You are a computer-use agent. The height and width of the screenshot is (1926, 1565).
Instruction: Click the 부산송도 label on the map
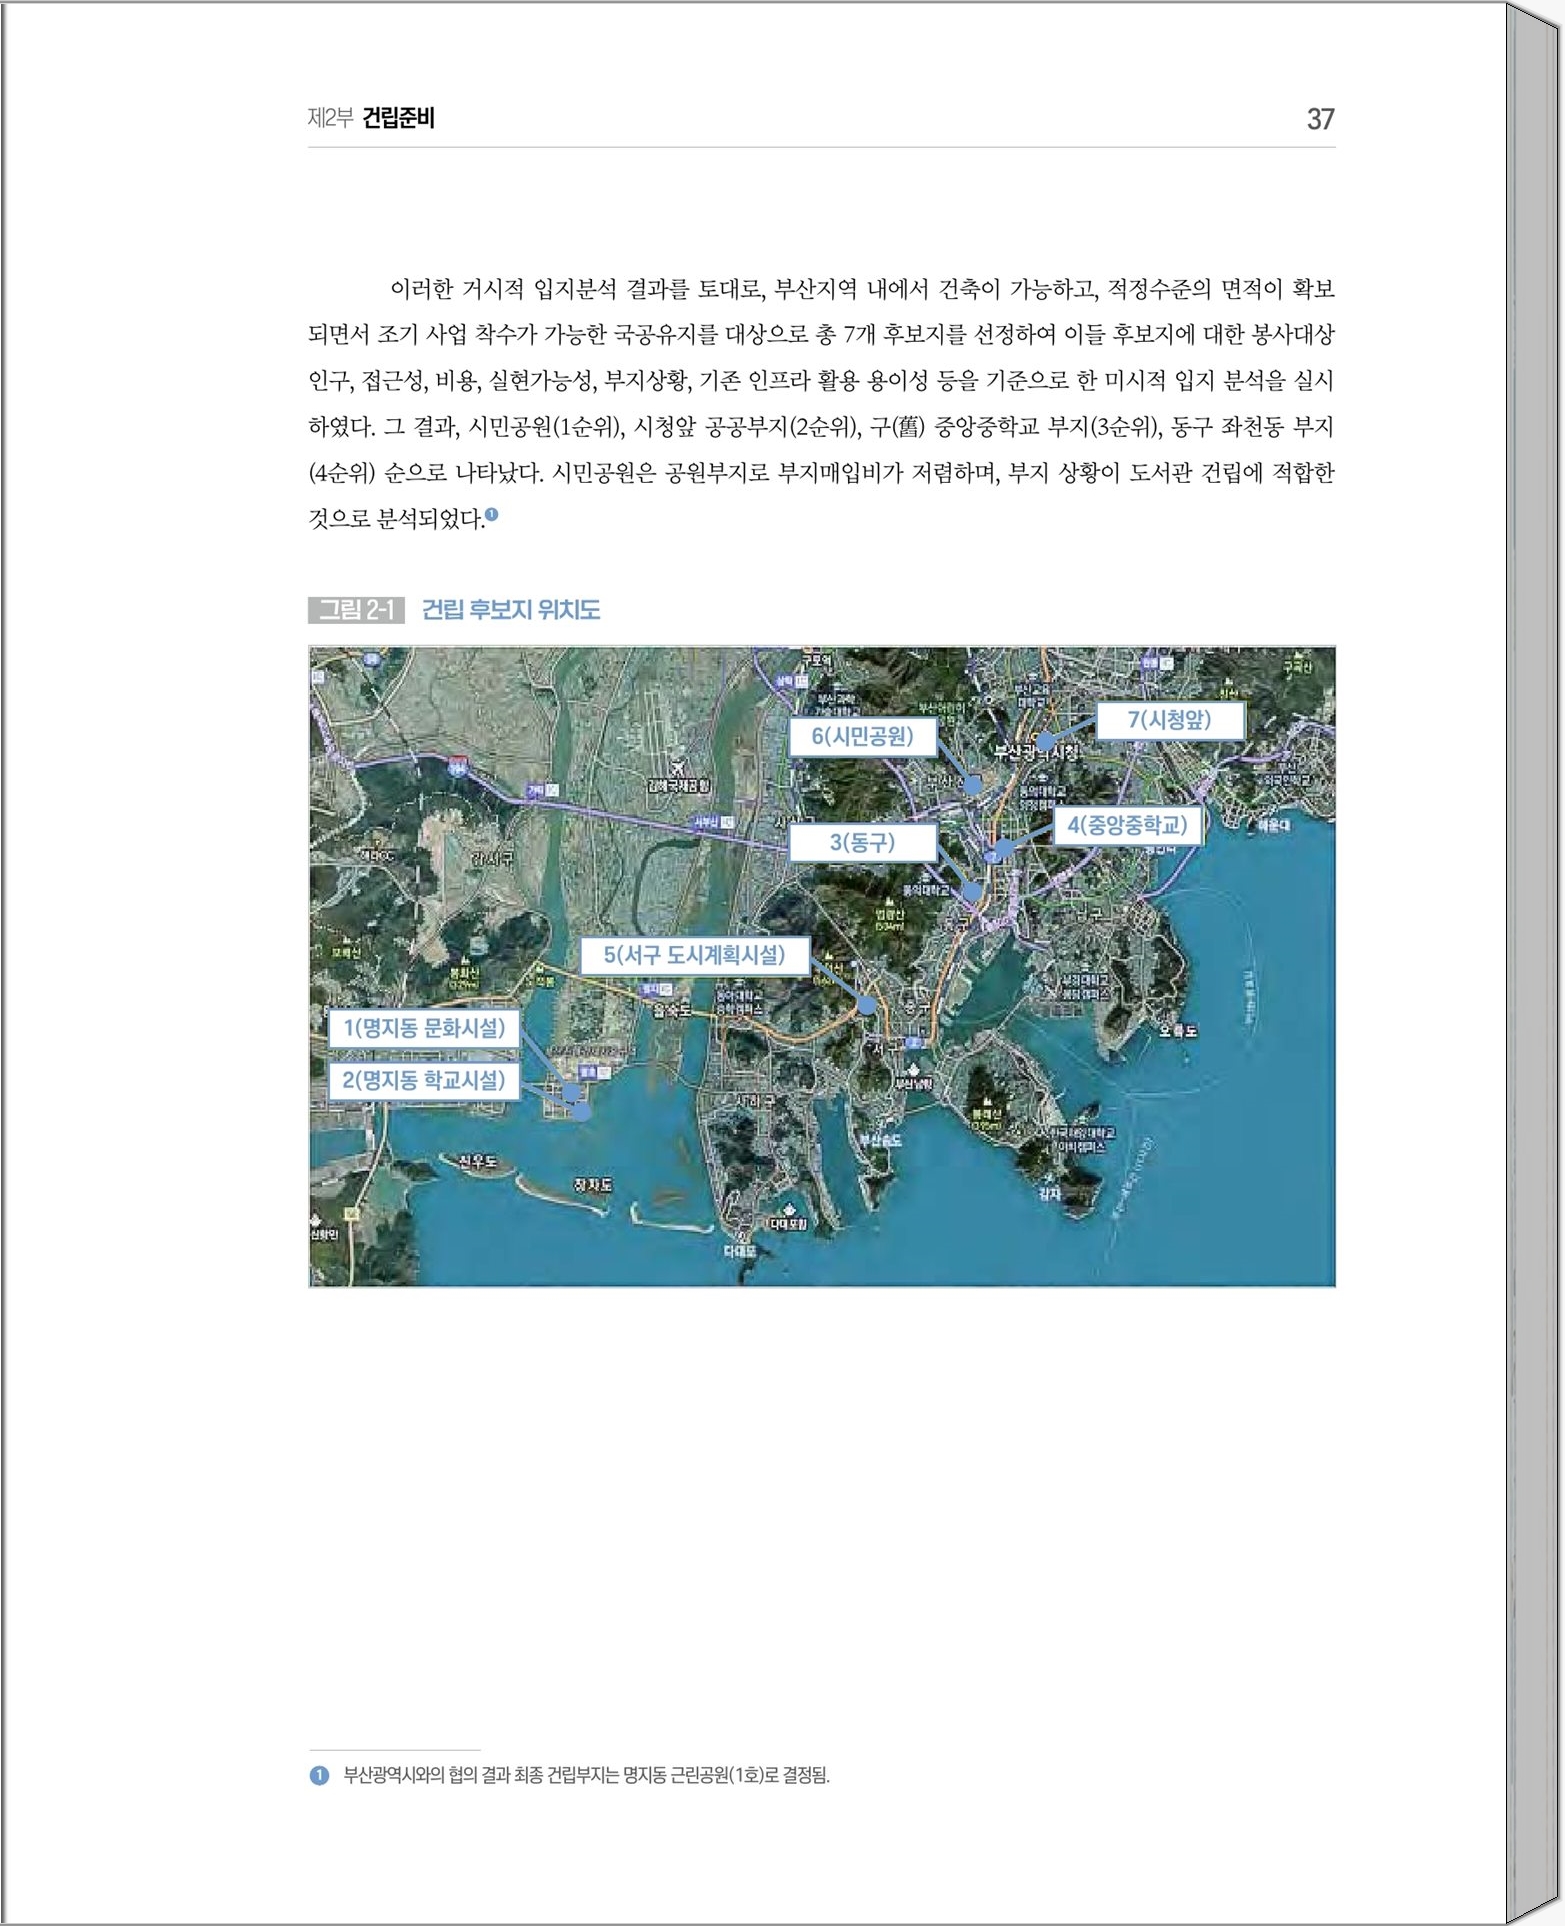point(880,1140)
